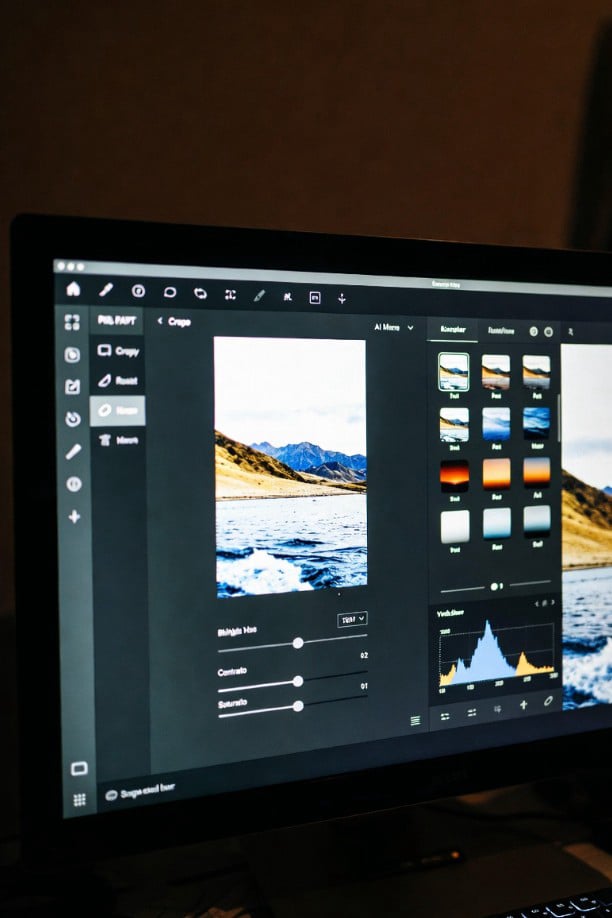612x918 pixels.
Task: Open the list lines icon beside the sliders
Action: (415, 720)
